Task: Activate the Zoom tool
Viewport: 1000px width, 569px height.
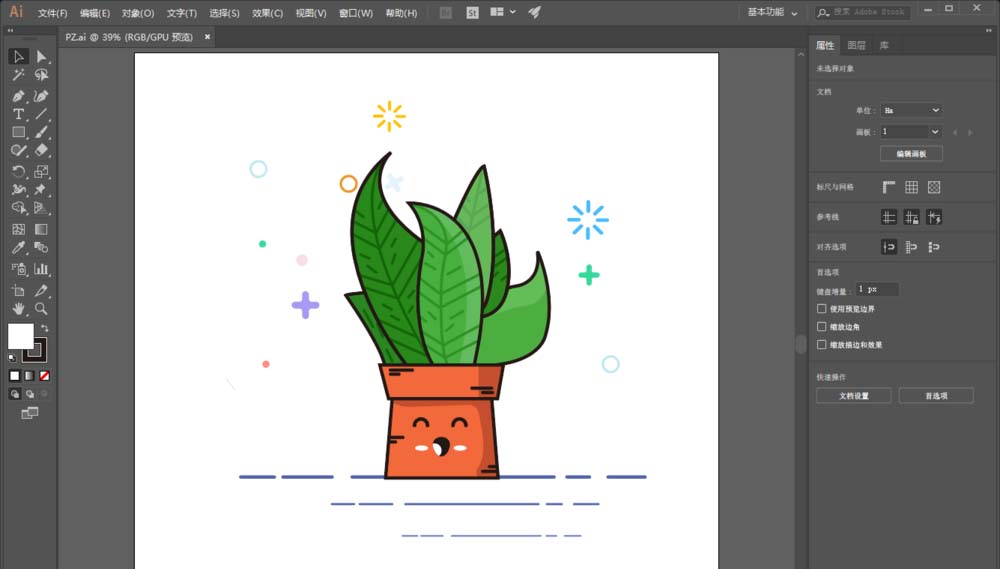Action: (x=41, y=309)
